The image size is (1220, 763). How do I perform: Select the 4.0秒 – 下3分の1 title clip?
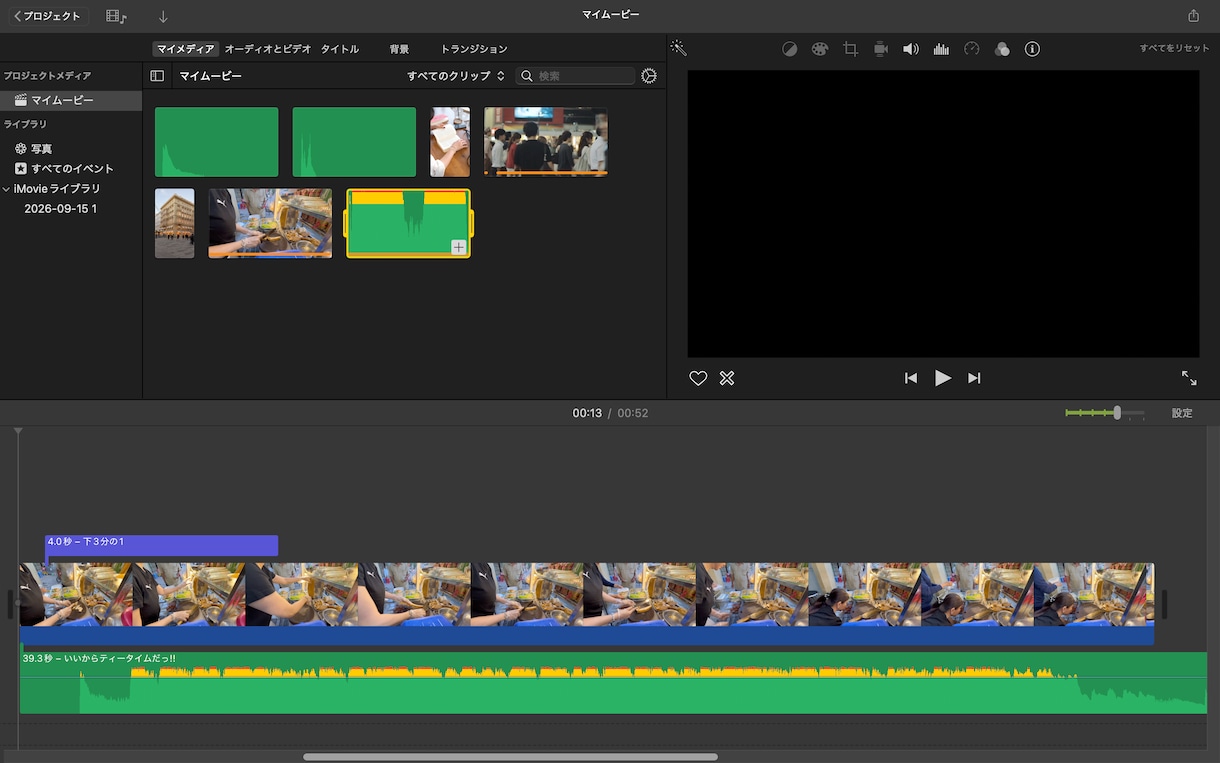pos(162,546)
